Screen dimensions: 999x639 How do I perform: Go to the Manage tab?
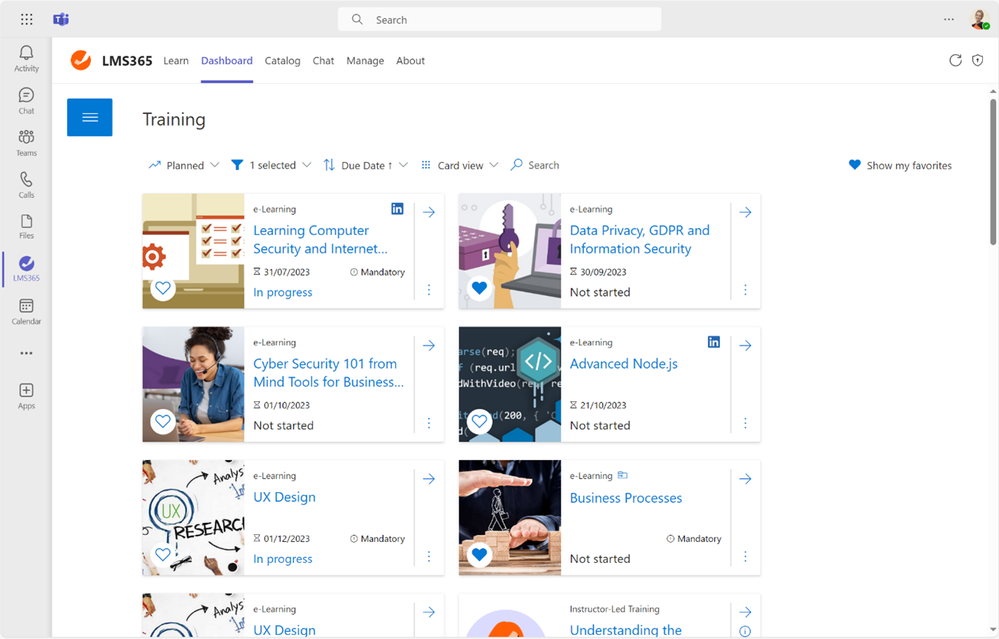coord(365,61)
